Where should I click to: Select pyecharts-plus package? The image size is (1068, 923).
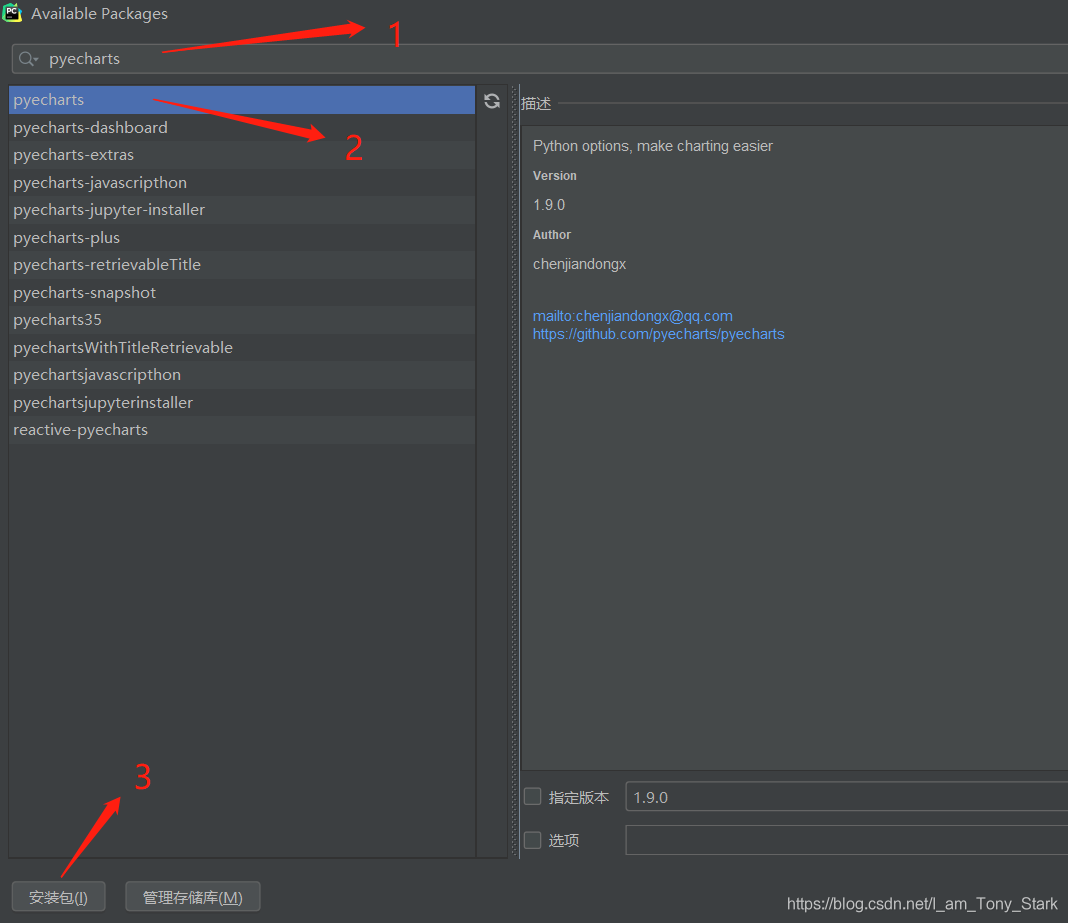tap(242, 238)
